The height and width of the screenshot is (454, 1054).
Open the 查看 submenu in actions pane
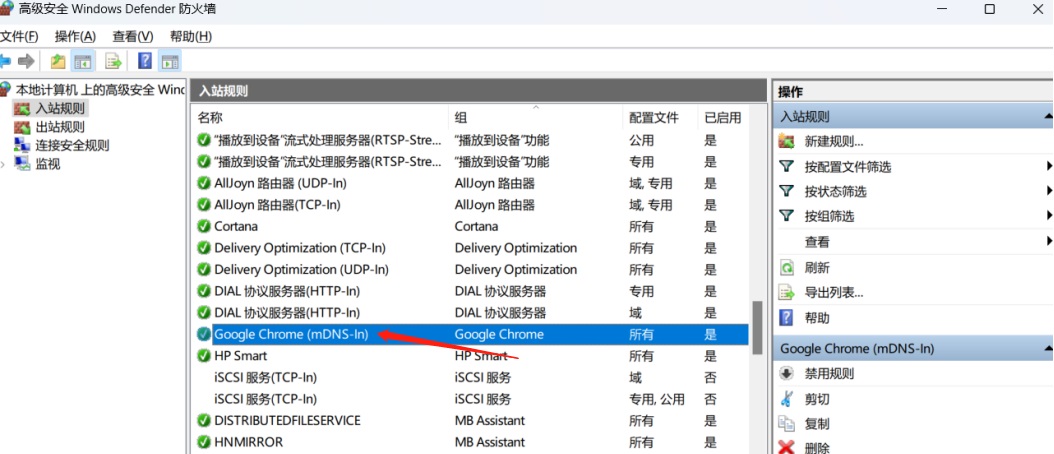coord(817,242)
